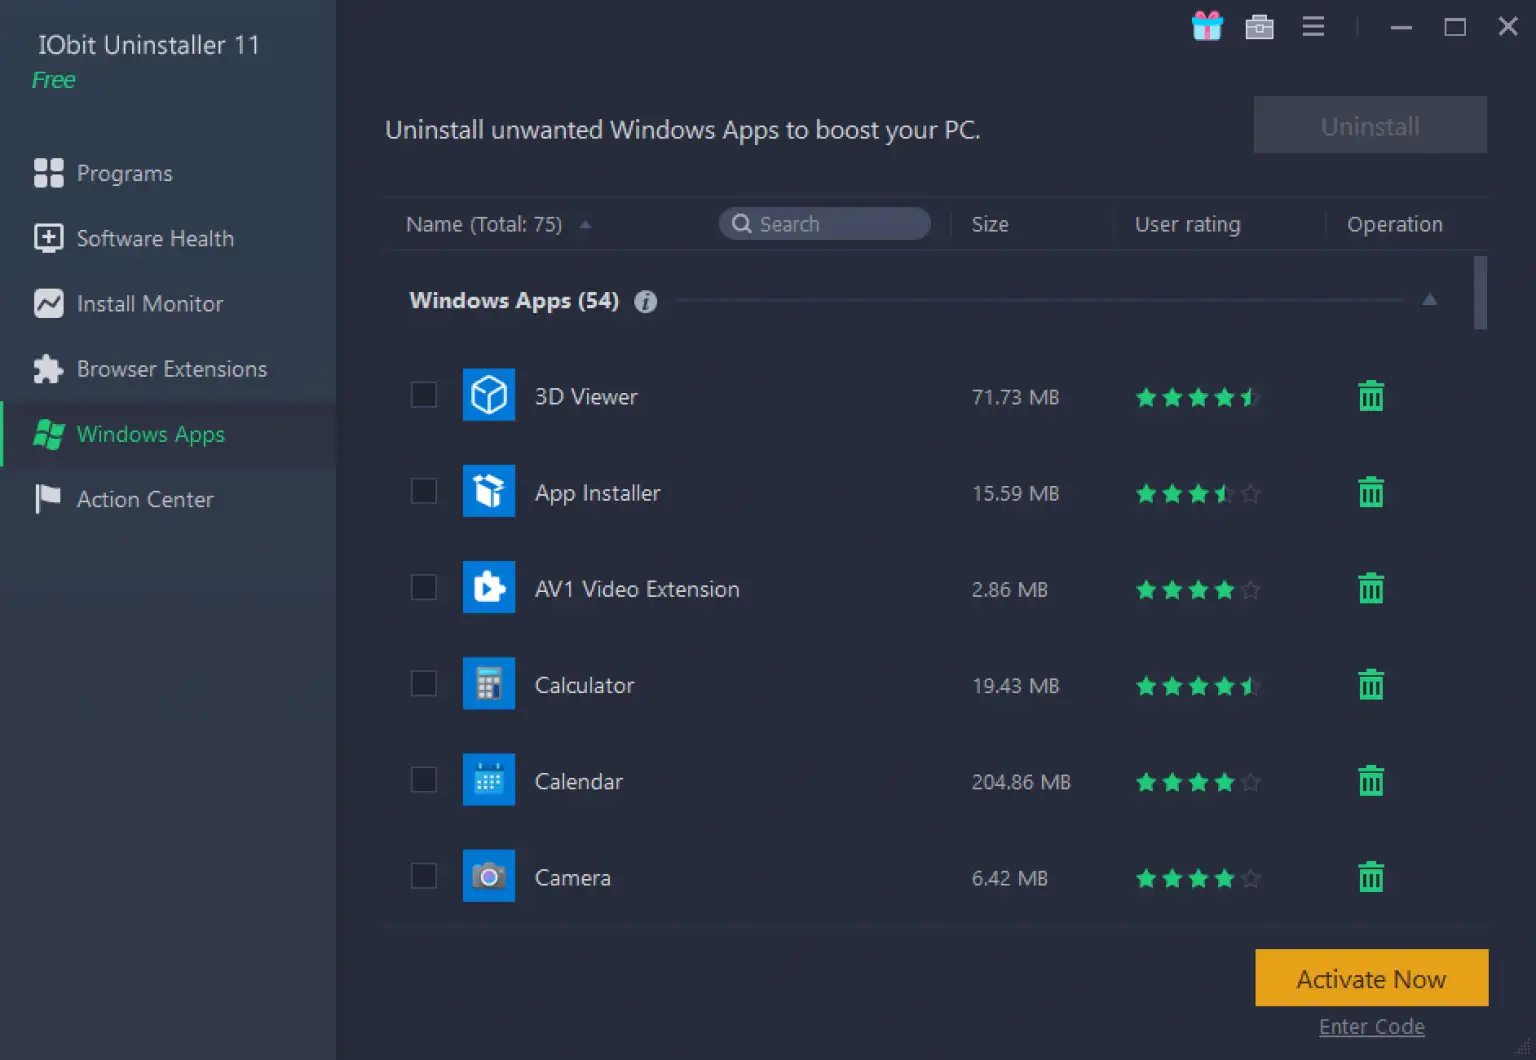Open the Software Health section

[168, 238]
